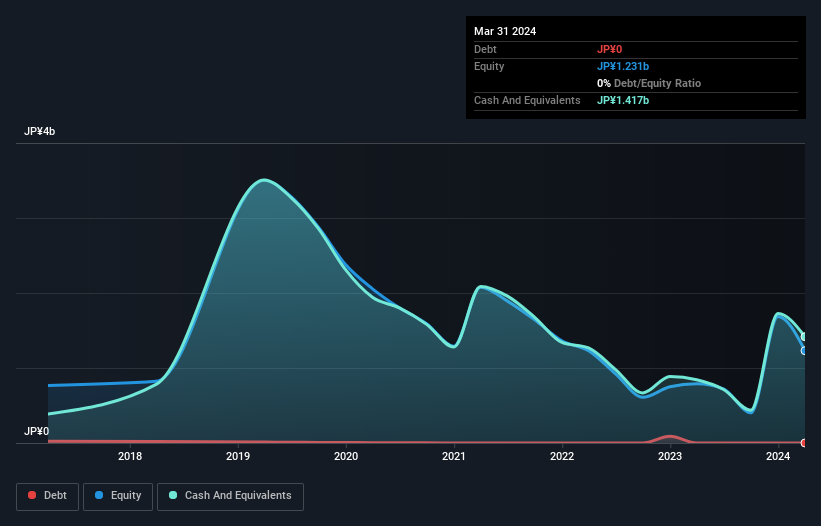821x526 pixels.
Task: Click the 2023 x-axis label
Action: (670, 456)
